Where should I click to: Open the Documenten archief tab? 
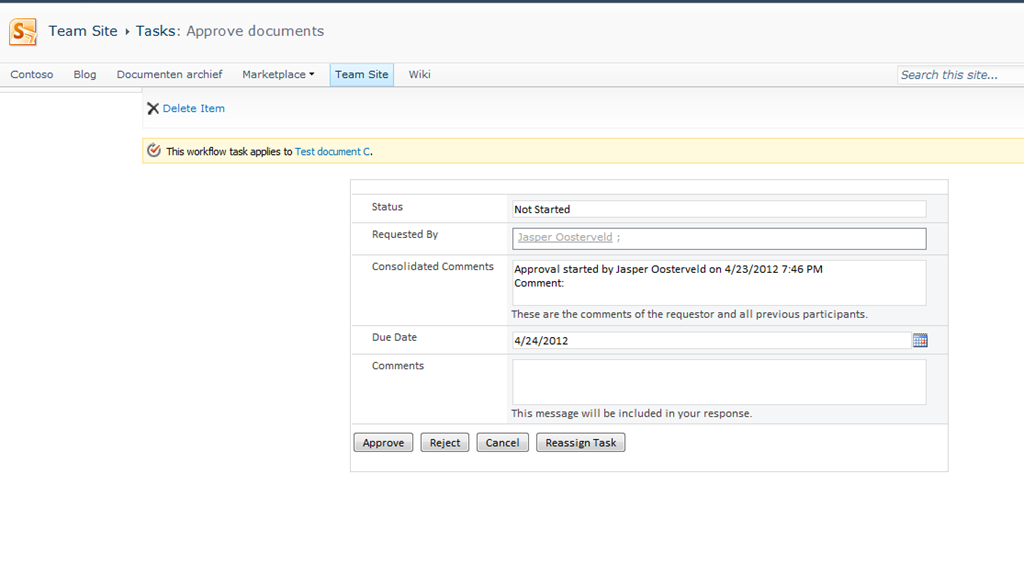(x=169, y=74)
